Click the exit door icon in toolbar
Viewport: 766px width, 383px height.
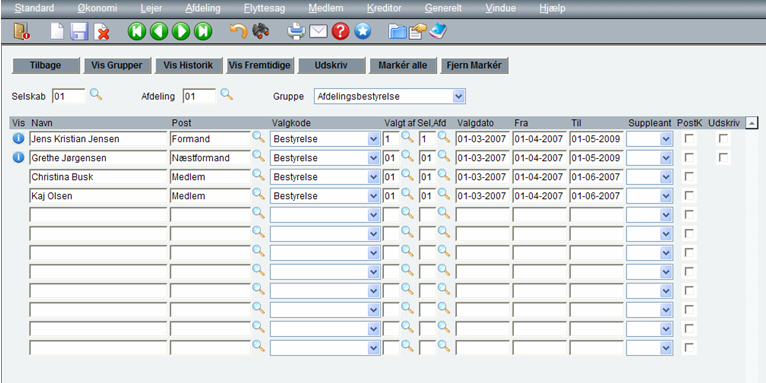[21, 32]
